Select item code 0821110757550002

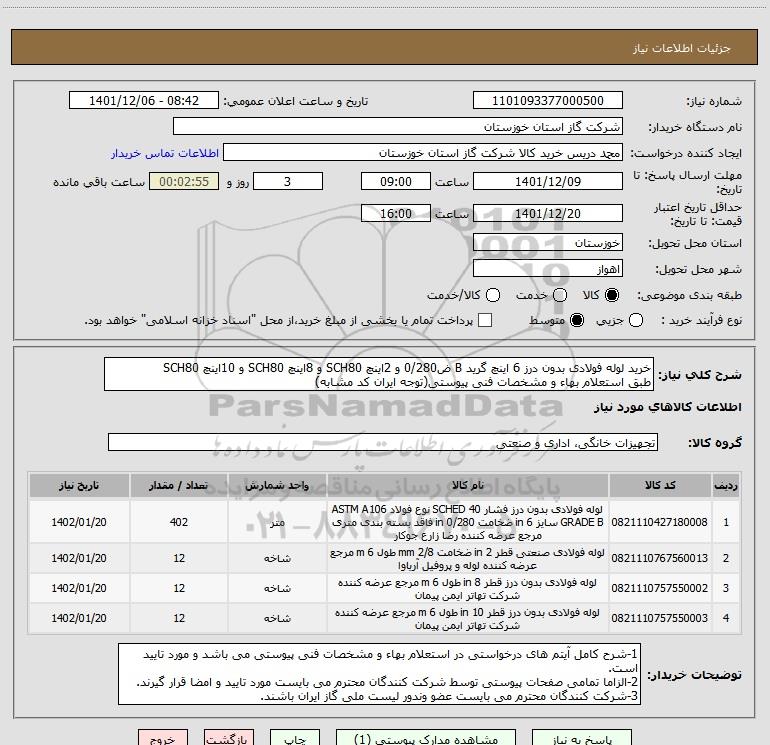click(660, 588)
